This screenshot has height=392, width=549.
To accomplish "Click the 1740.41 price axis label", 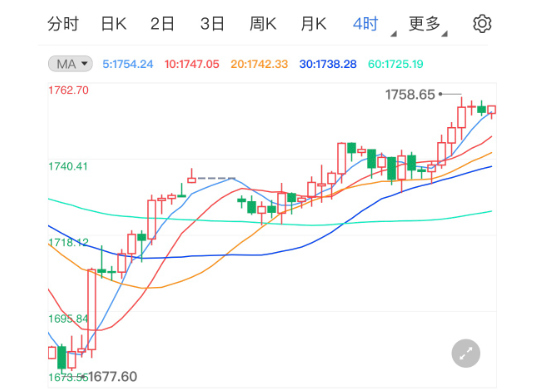I will pos(68,166).
